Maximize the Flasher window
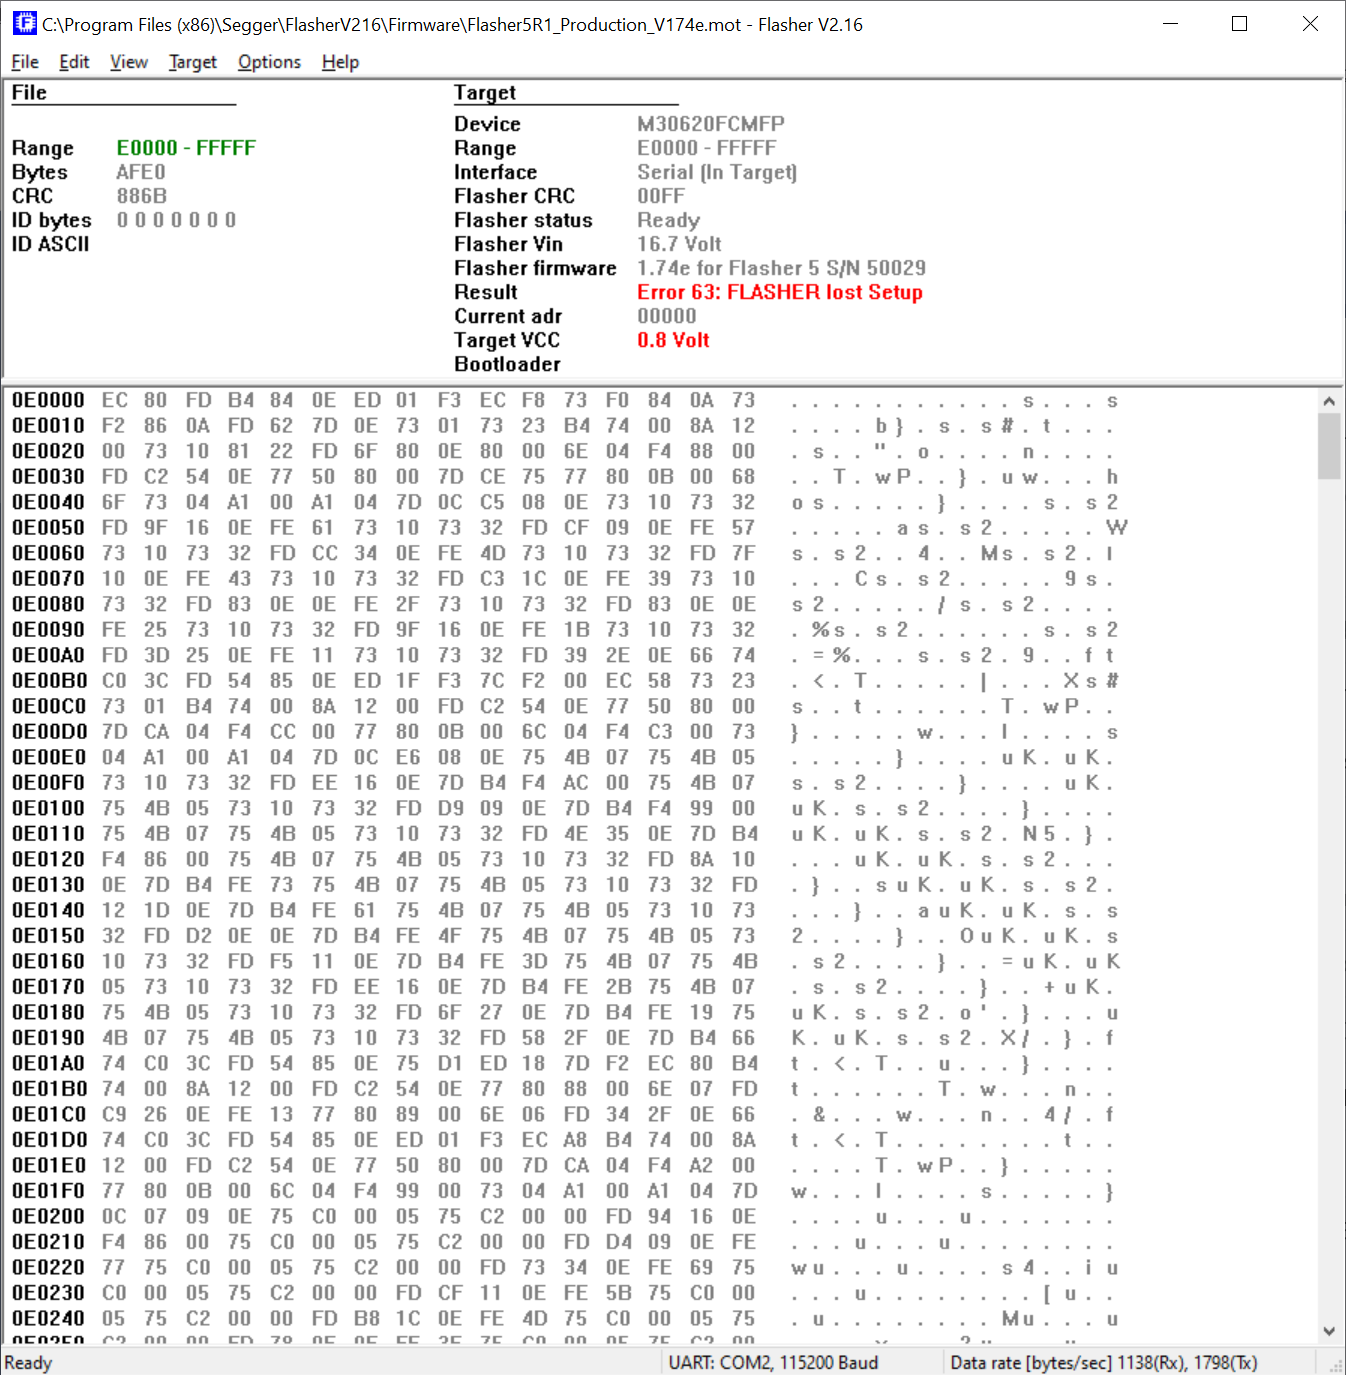 (1240, 24)
